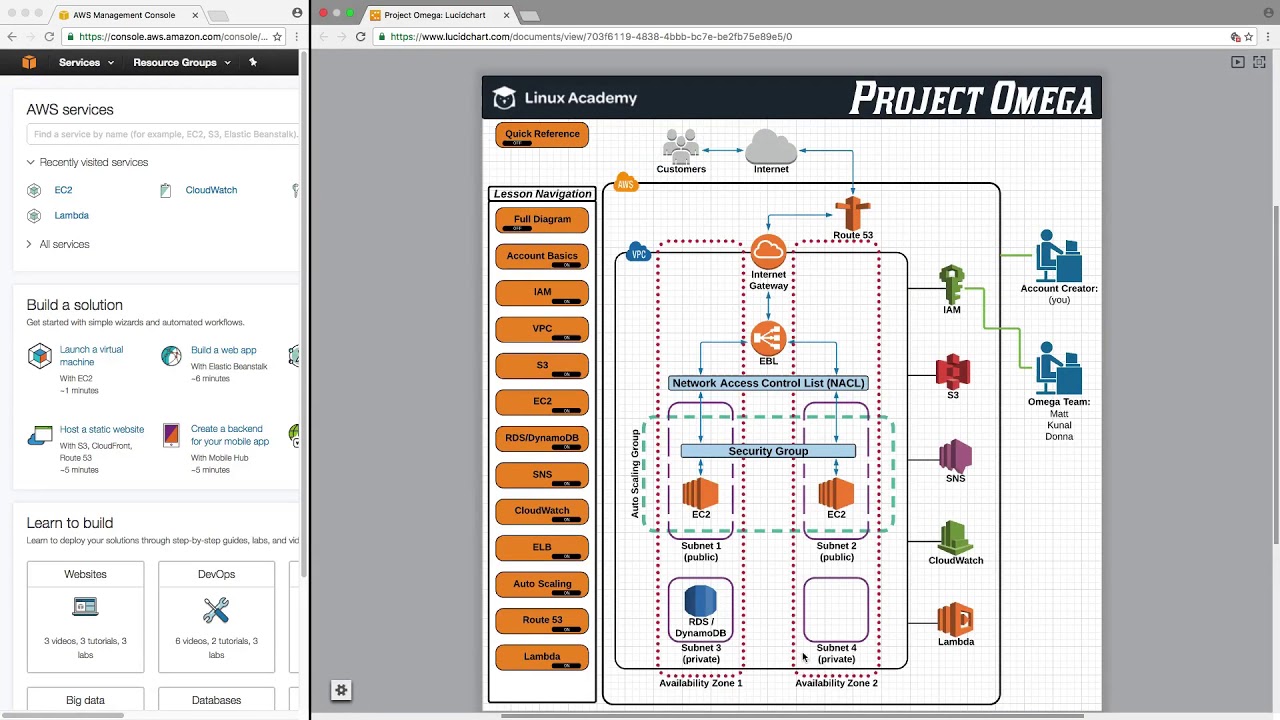The width and height of the screenshot is (1280, 720).
Task: Open the Websites learning card
Action: pos(85,617)
